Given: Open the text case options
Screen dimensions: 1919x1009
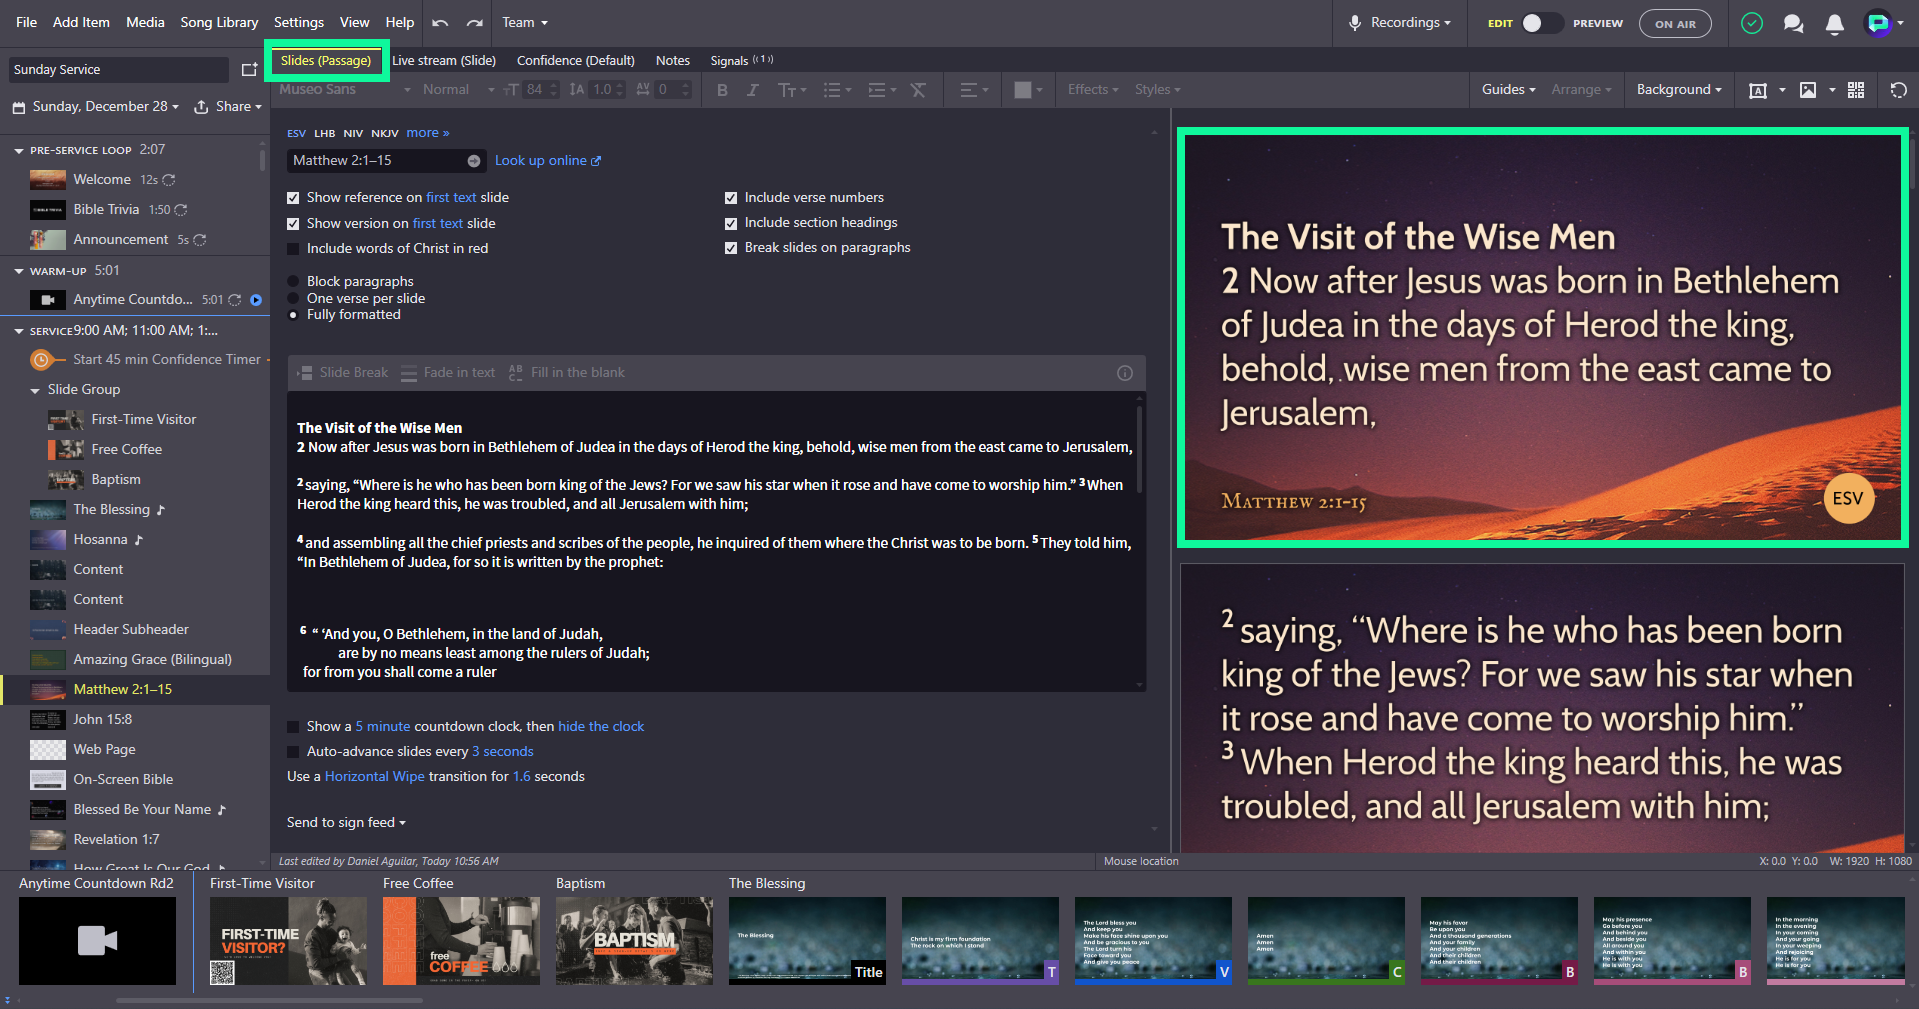Looking at the screenshot, I should [792, 90].
